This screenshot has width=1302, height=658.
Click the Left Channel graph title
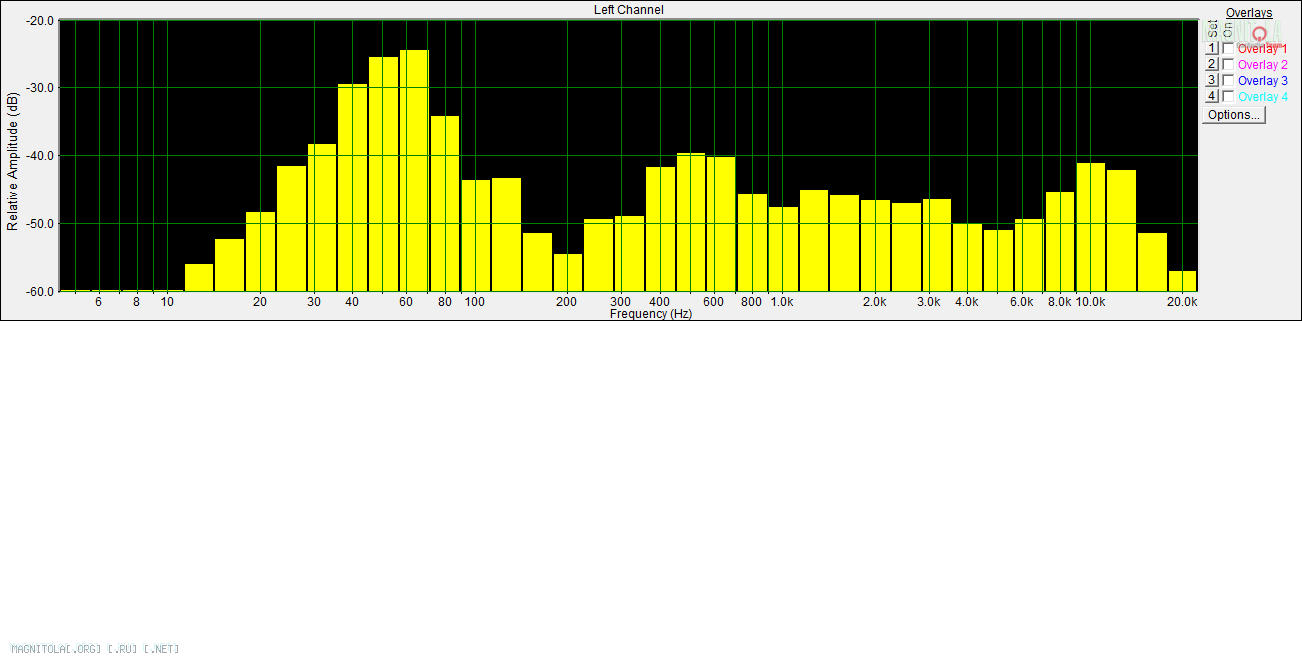click(x=628, y=10)
